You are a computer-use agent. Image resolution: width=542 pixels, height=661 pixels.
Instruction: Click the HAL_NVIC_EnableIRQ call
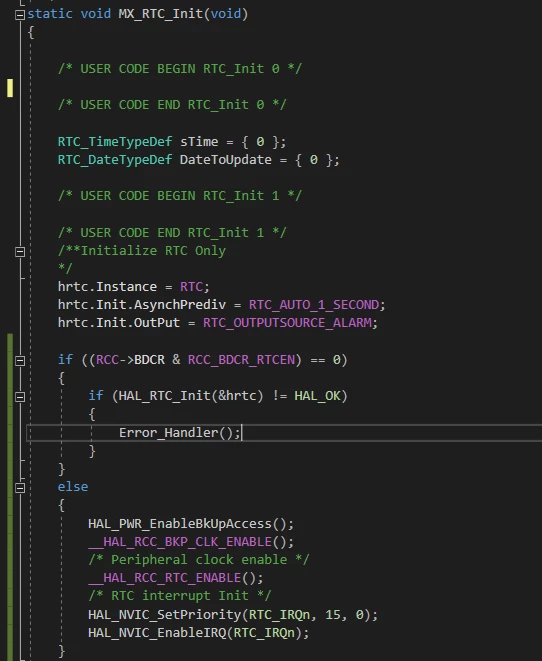pos(199,633)
